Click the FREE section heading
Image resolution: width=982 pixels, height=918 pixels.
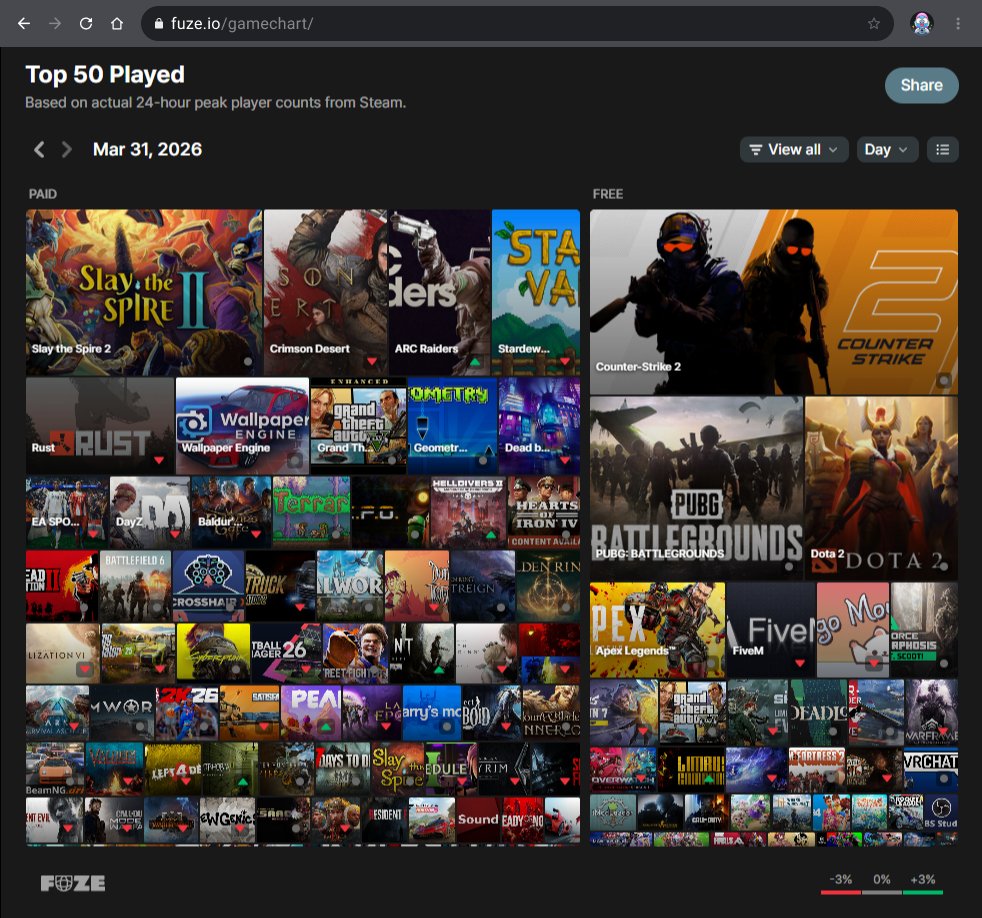click(607, 194)
